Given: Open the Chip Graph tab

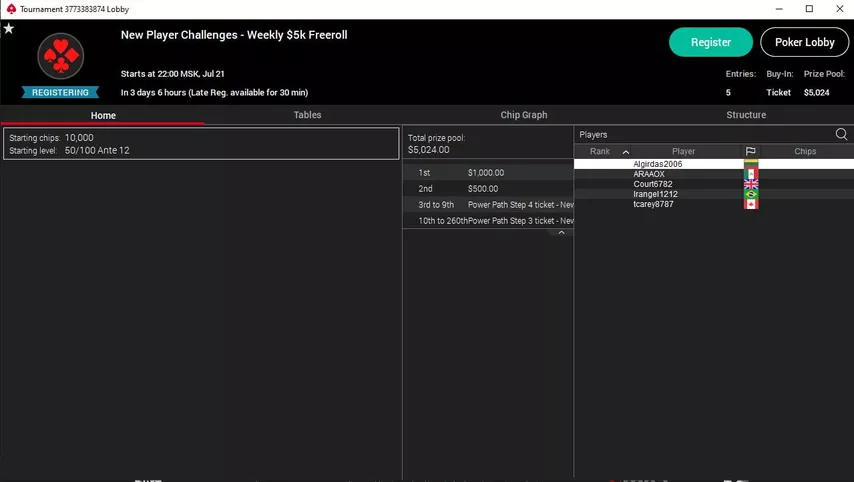Looking at the screenshot, I should coord(523,115).
